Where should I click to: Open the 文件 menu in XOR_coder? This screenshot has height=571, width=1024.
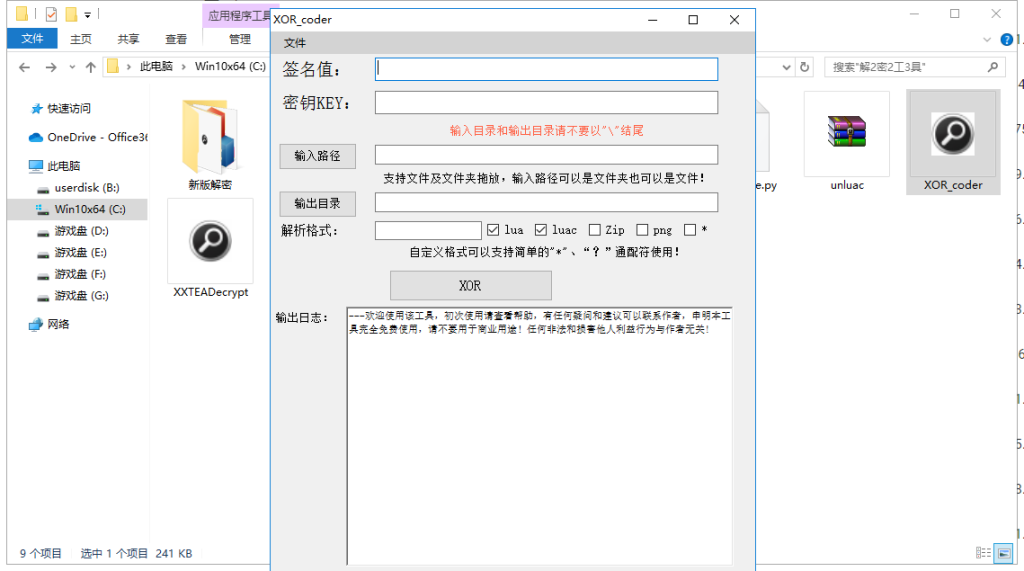pyautogui.click(x=295, y=43)
